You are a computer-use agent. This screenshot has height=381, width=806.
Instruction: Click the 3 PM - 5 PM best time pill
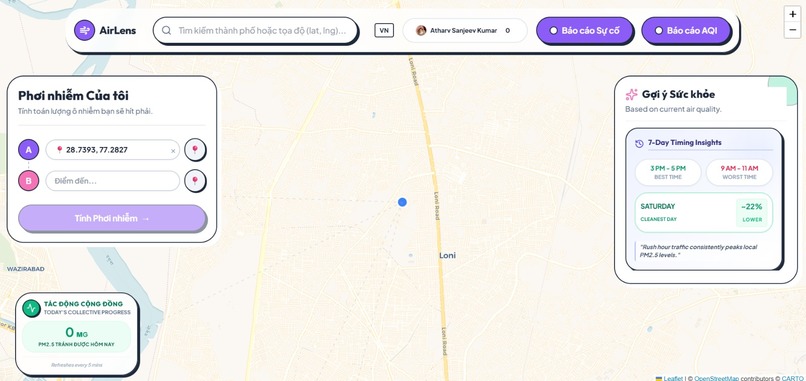(x=668, y=172)
